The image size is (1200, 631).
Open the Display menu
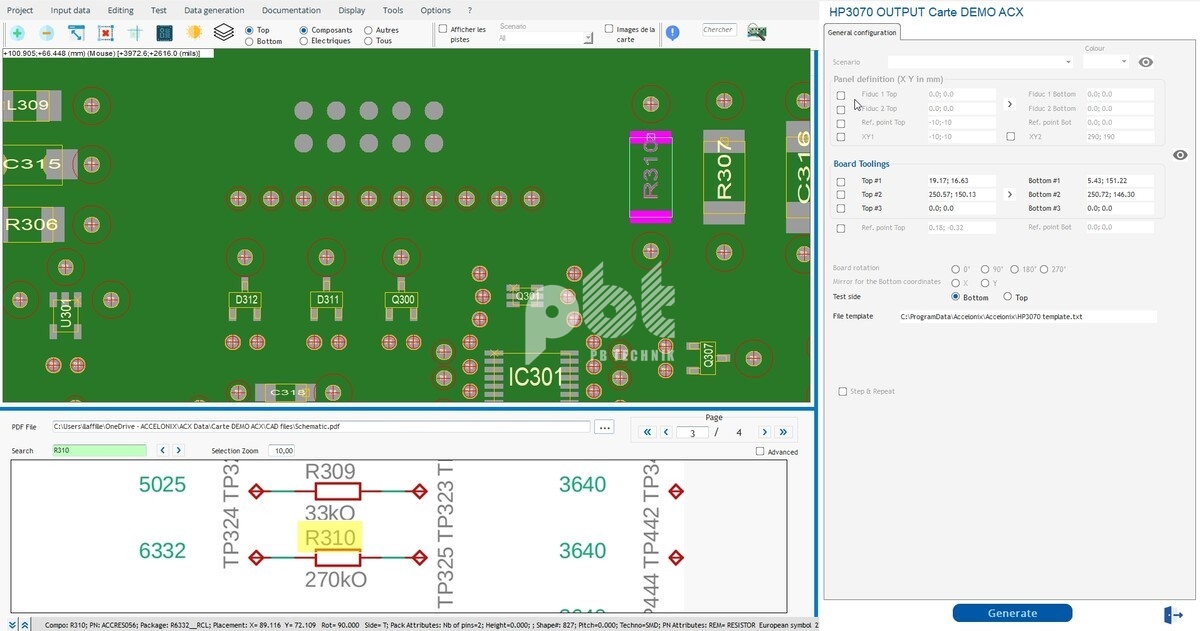[352, 10]
